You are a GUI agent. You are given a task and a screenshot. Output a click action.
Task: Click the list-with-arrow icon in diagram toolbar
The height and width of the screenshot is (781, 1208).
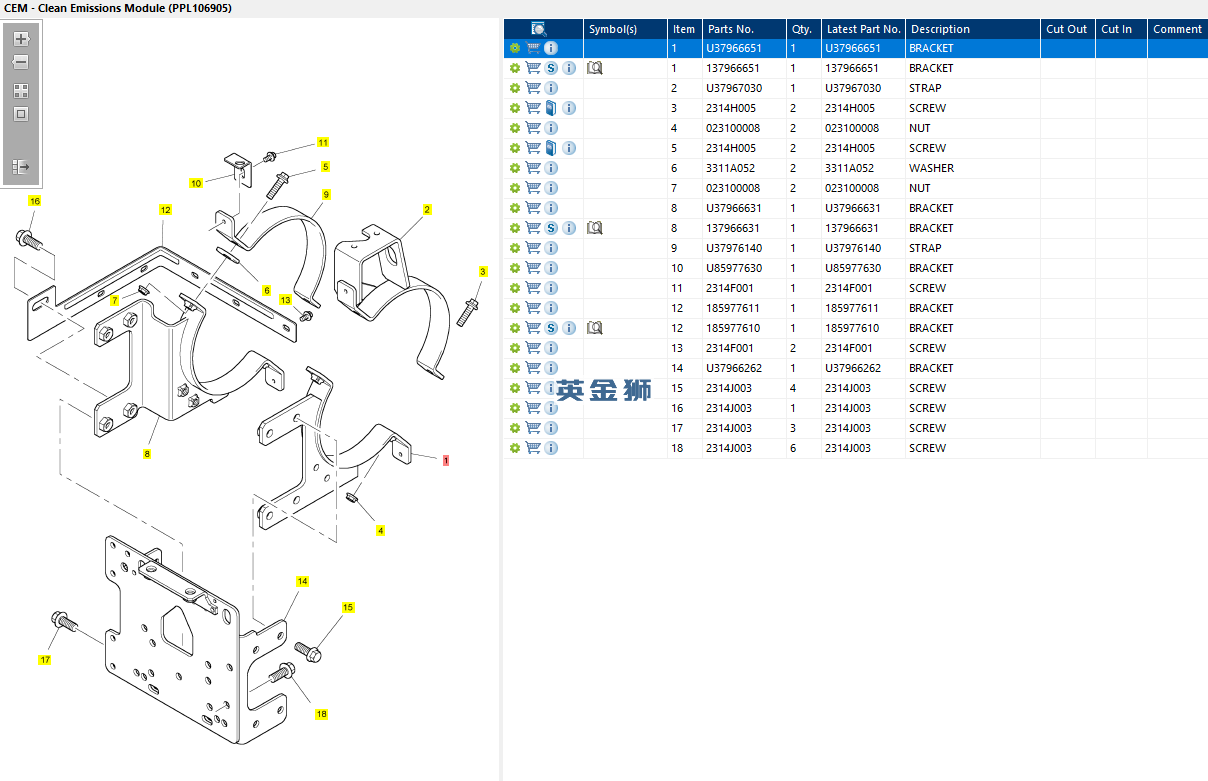(x=20, y=167)
